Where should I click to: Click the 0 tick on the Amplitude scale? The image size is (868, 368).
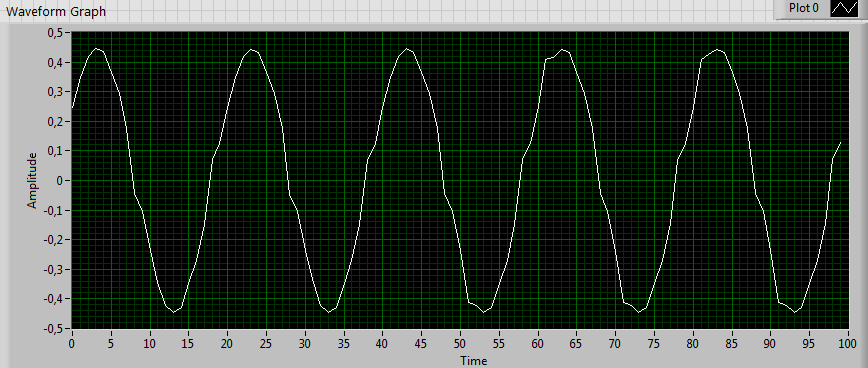60,181
